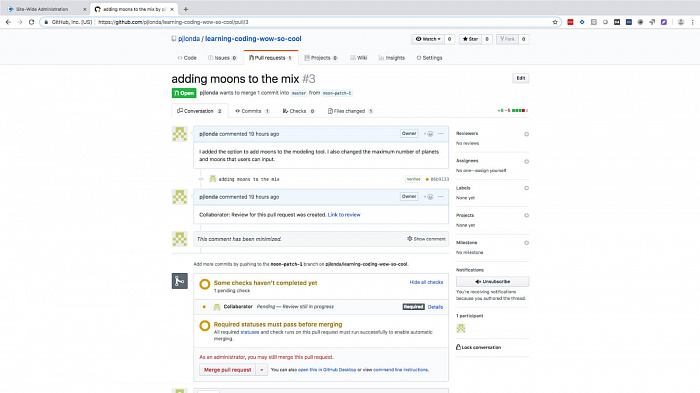The image size is (700, 393).
Task: Click the Verified commit badge
Action: 413,179
